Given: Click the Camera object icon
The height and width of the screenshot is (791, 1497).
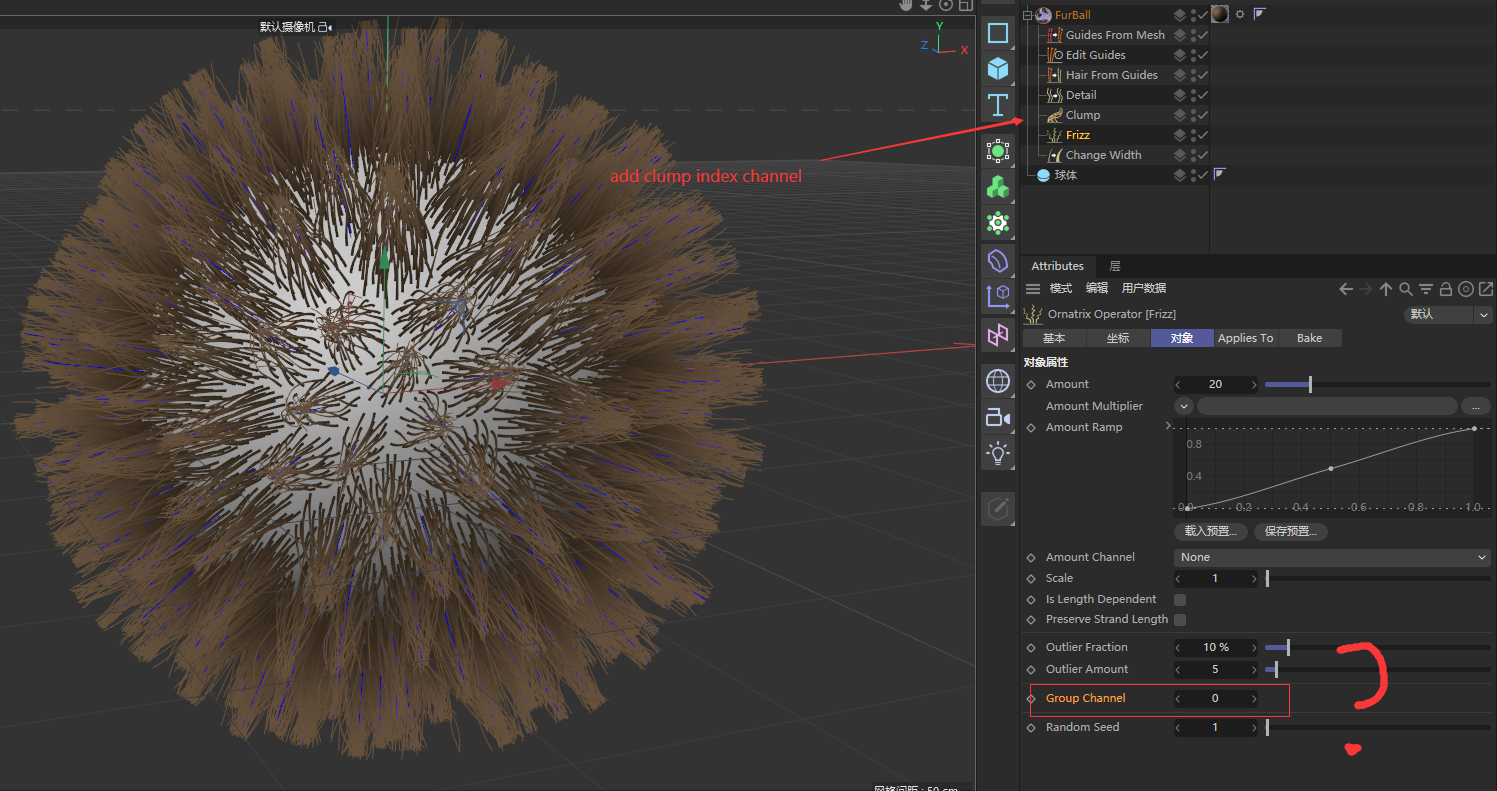Looking at the screenshot, I should tap(997, 417).
